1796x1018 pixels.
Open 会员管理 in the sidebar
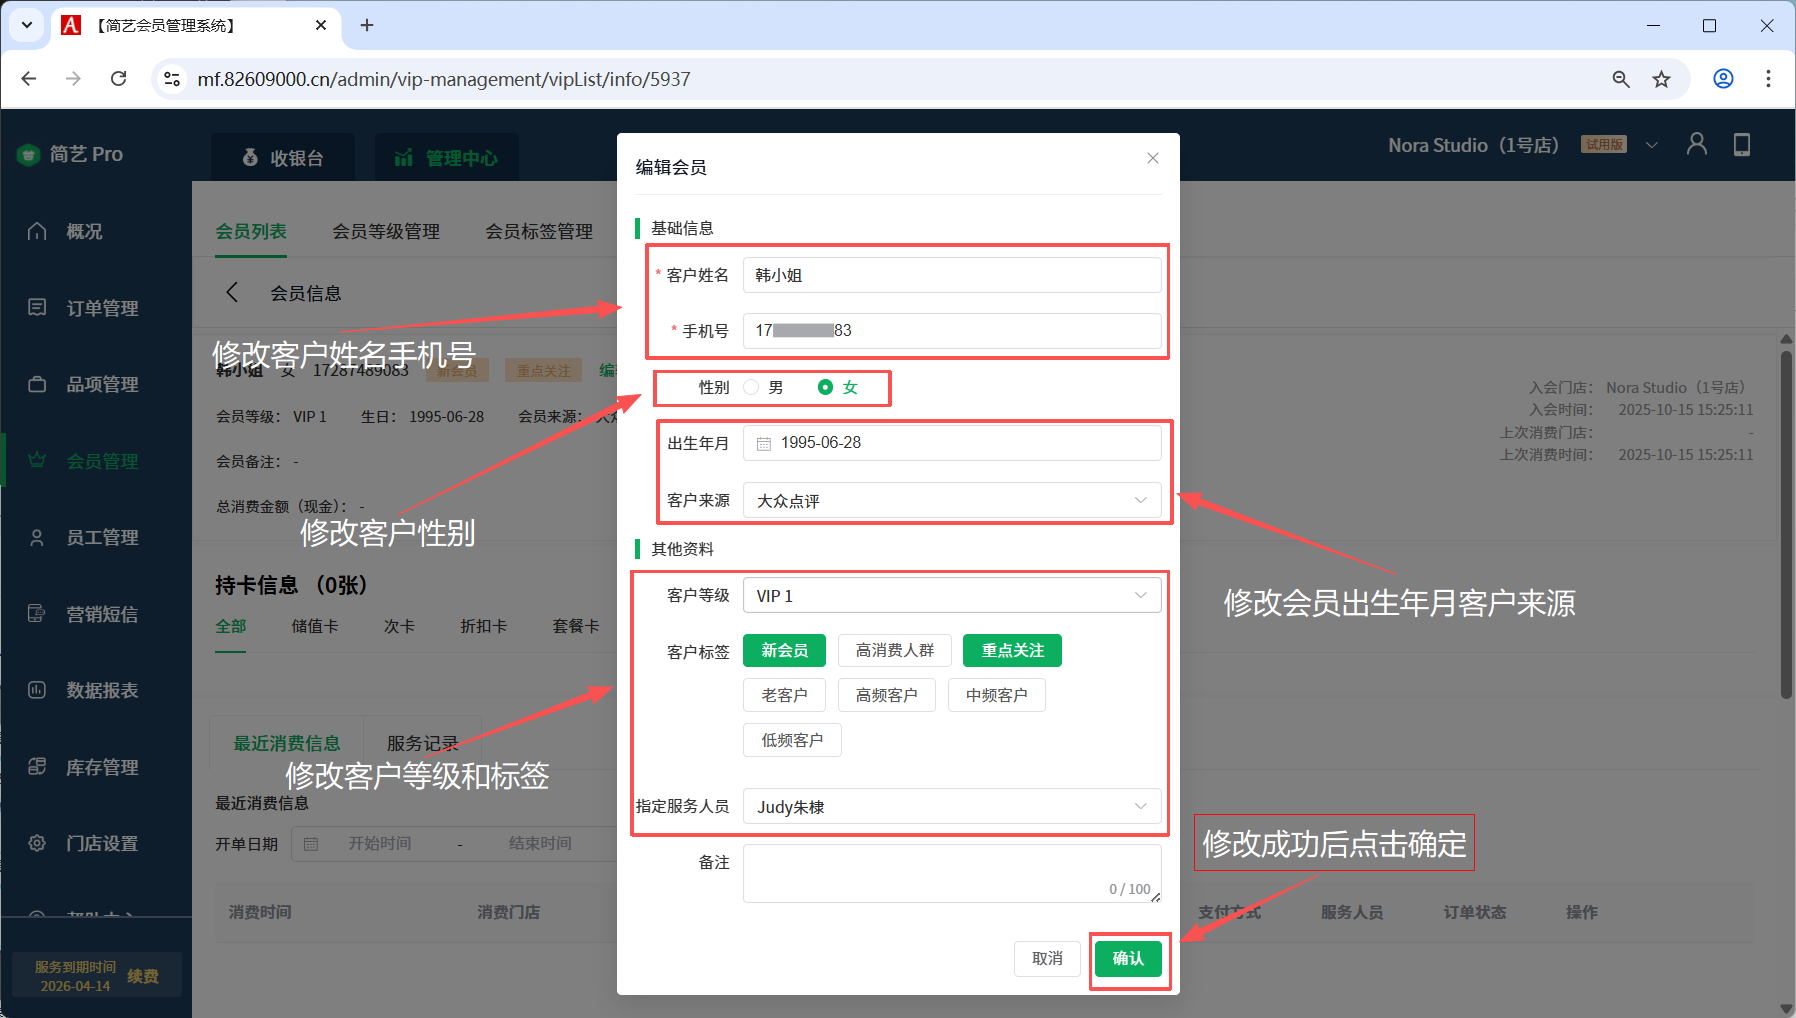[x=102, y=461]
